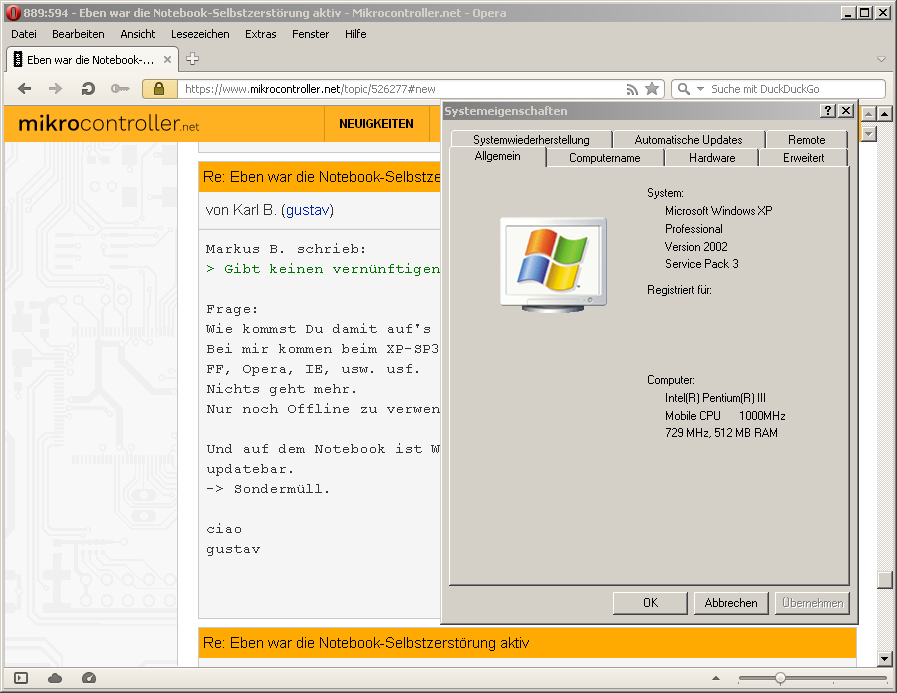Open the Lesezeichen menu
The height and width of the screenshot is (693, 897).
[x=200, y=34]
